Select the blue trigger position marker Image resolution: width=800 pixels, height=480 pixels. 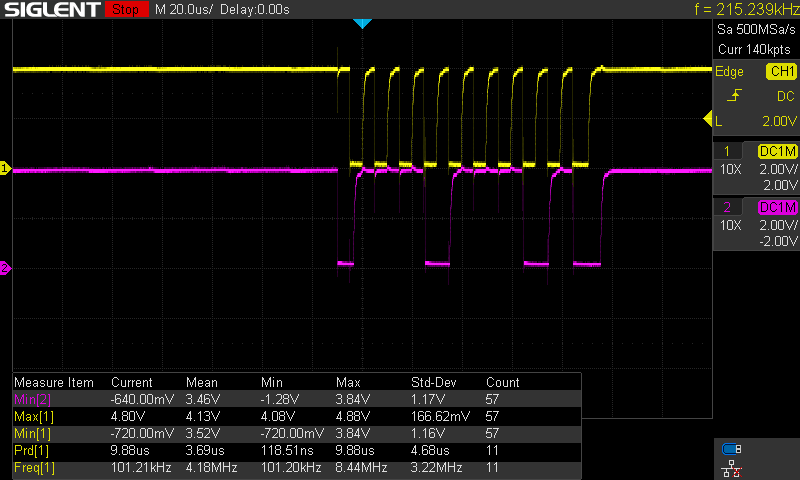click(x=362, y=23)
